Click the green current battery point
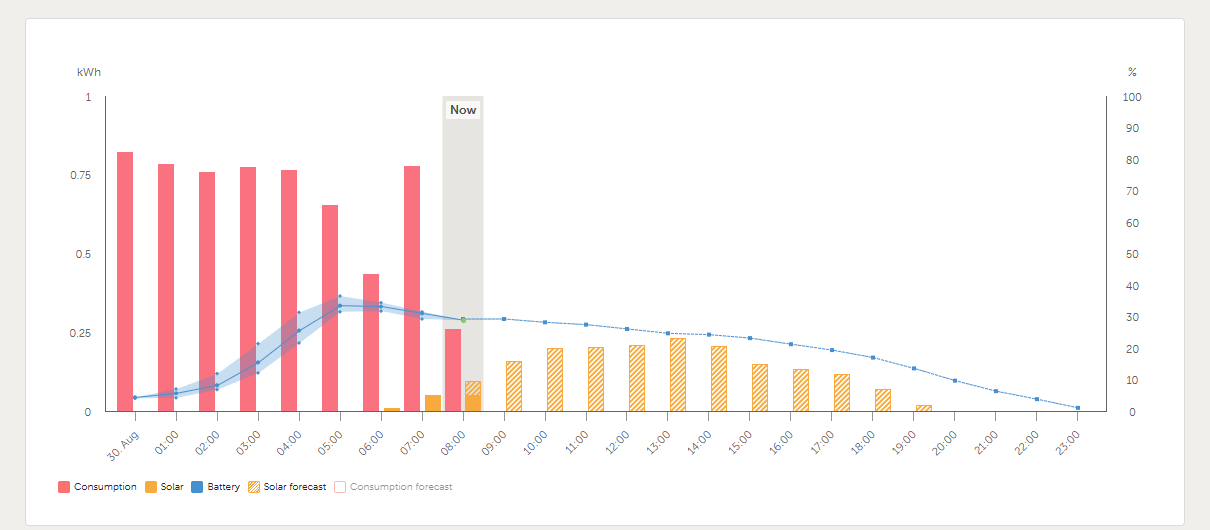This screenshot has width=1210, height=530. point(463,320)
